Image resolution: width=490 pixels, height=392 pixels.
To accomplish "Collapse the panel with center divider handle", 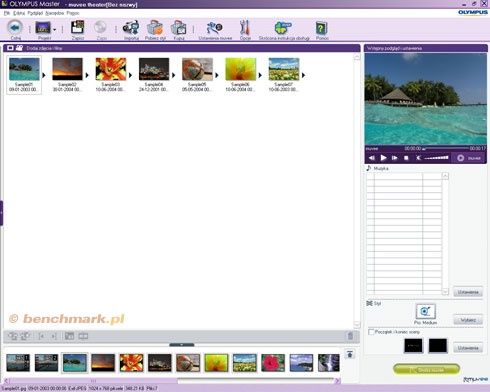I will pos(182,345).
